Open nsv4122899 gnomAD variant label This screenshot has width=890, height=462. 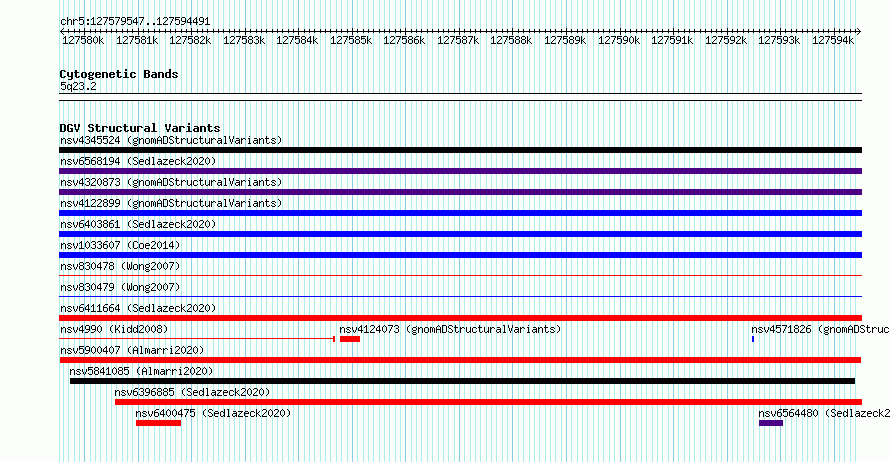tap(171, 203)
